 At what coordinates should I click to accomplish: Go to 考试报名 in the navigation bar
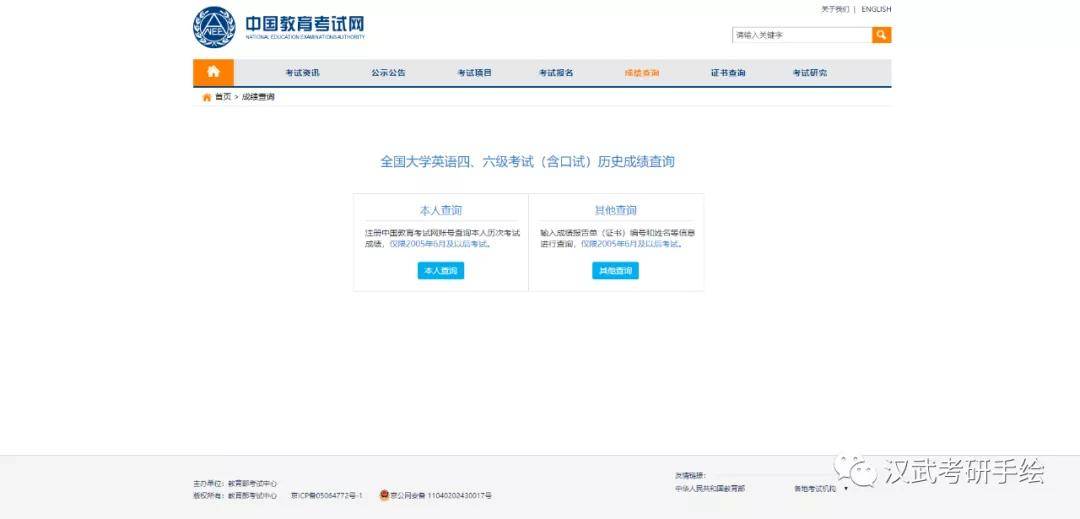(x=556, y=73)
